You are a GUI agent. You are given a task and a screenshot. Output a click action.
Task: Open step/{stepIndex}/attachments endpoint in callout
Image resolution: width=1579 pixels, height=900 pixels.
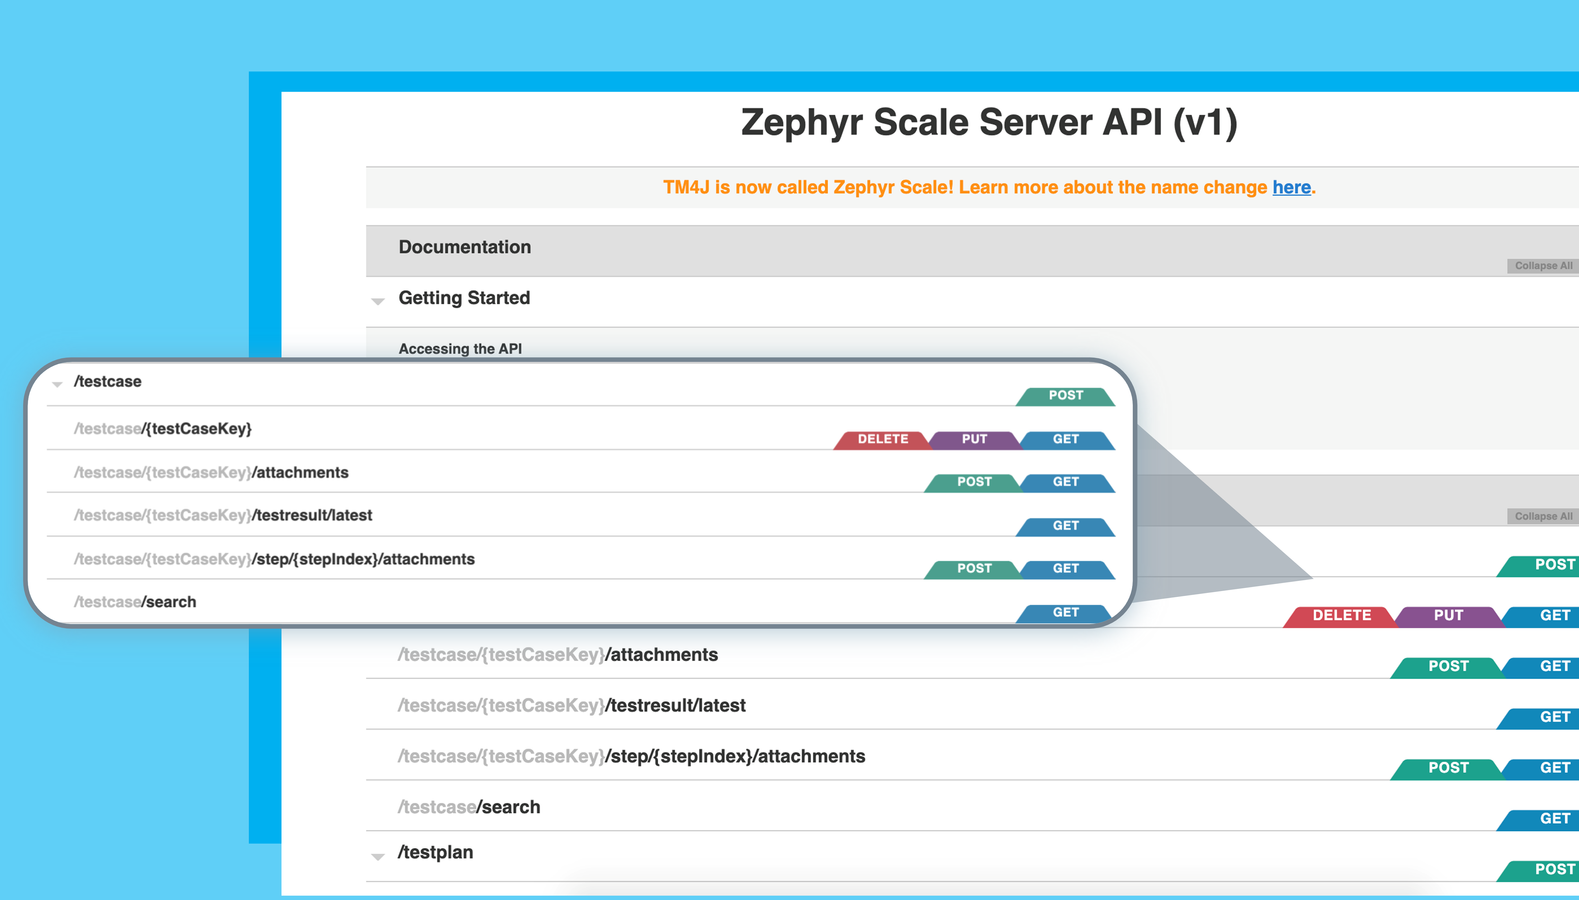(x=274, y=560)
